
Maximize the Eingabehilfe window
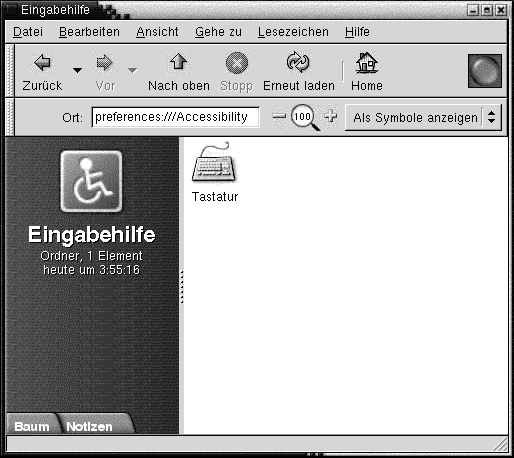tap(487, 11)
